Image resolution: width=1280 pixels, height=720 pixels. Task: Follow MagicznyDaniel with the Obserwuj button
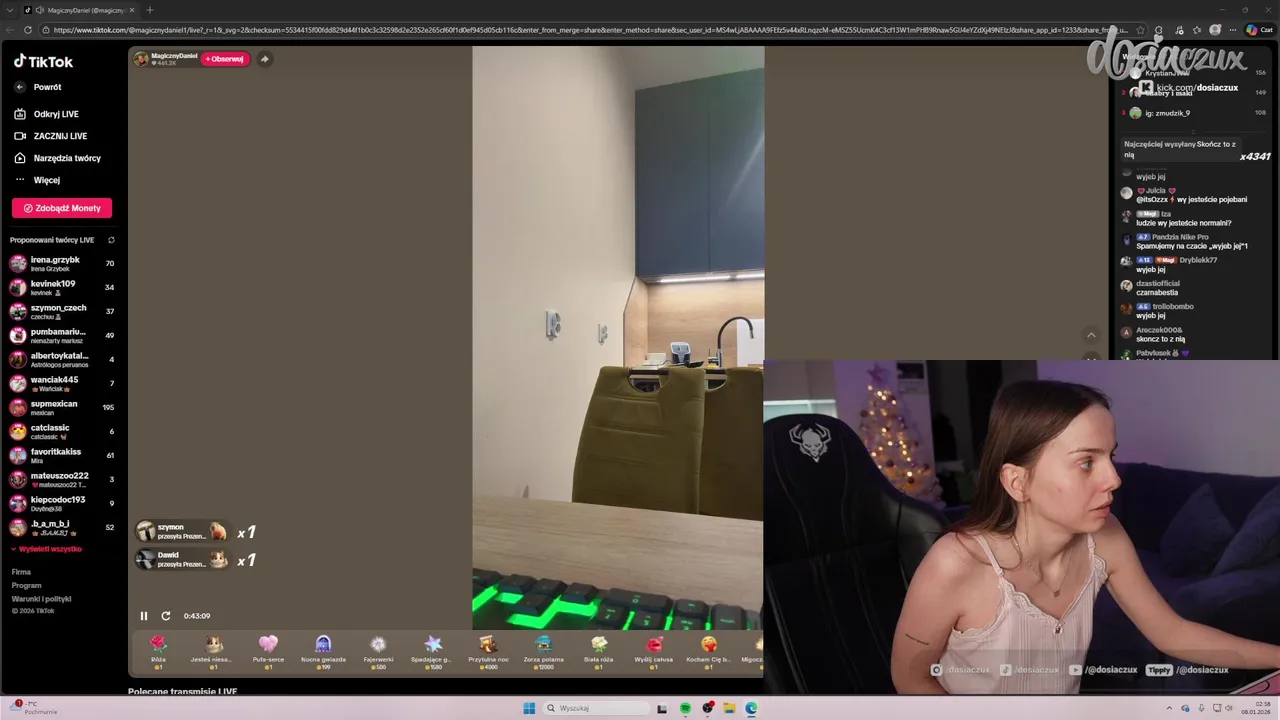[x=224, y=59]
